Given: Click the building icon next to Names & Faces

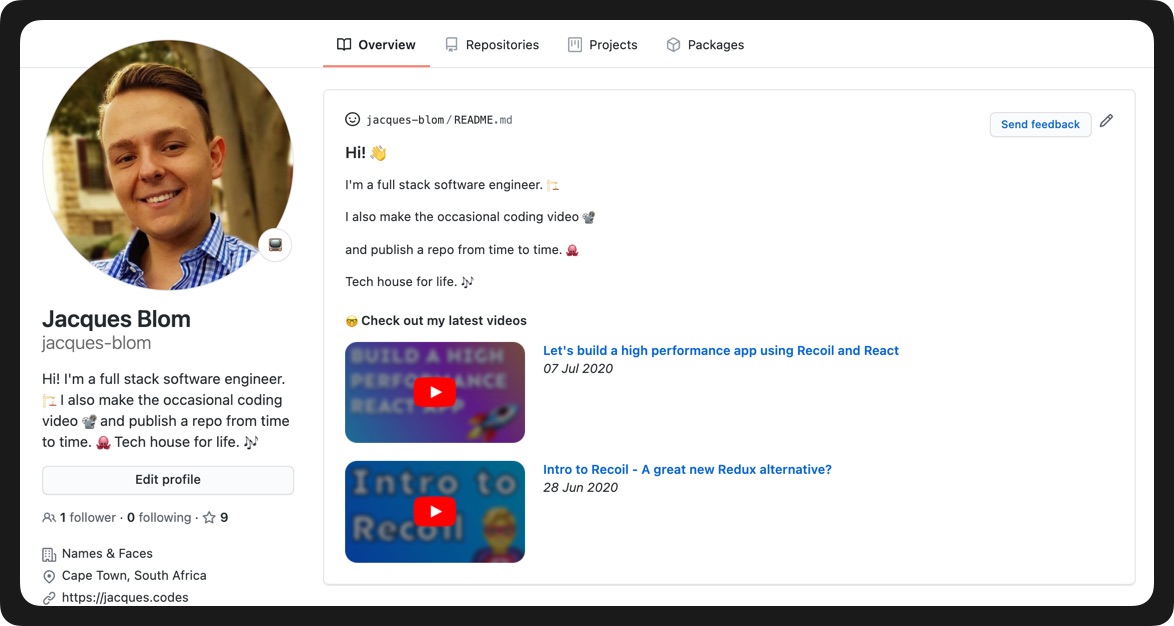Looking at the screenshot, I should 48,553.
